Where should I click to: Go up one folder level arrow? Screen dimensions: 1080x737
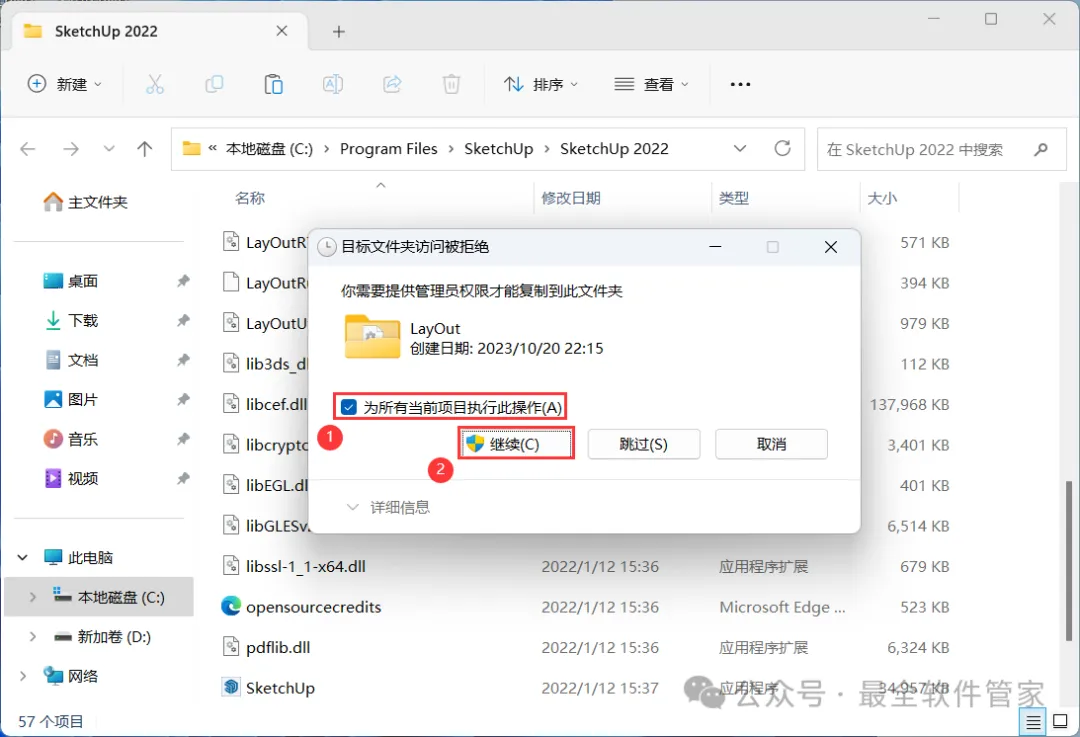click(x=145, y=149)
